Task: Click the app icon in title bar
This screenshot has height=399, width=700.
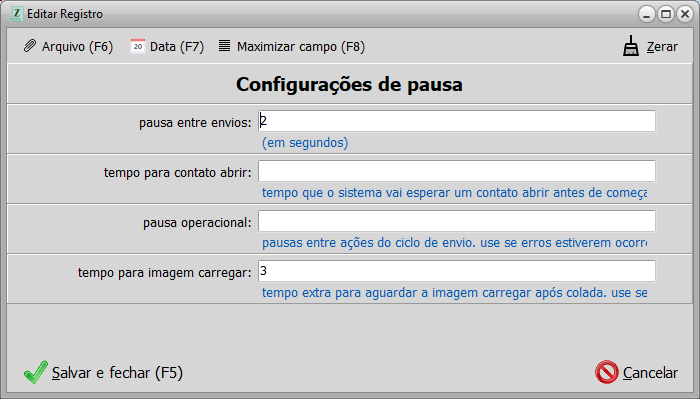Action: [x=16, y=14]
